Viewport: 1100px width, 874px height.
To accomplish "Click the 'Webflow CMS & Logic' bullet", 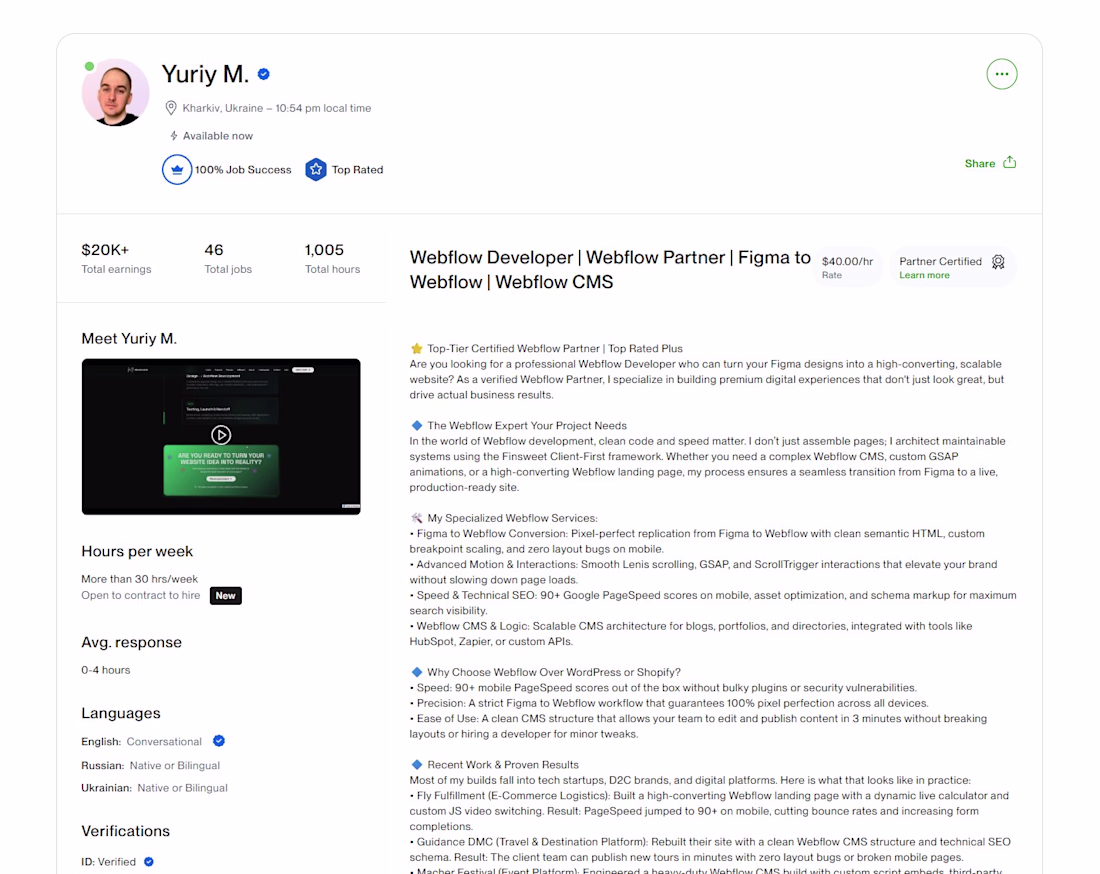I will [691, 633].
